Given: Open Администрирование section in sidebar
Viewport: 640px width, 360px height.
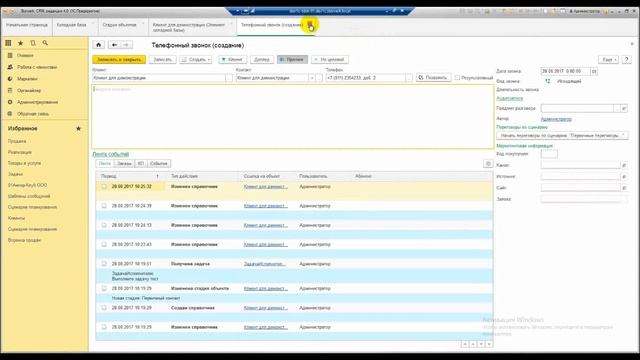Looking at the screenshot, I should pyautogui.click(x=38, y=102).
